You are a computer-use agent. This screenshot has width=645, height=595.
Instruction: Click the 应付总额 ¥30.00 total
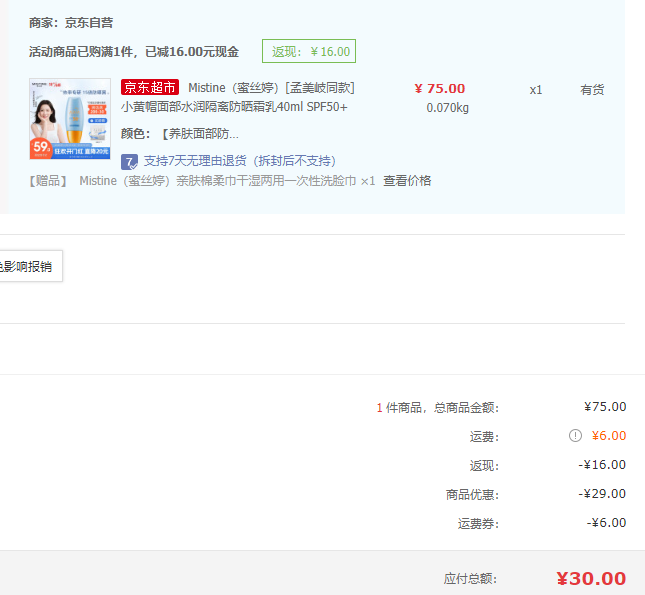click(x=591, y=579)
